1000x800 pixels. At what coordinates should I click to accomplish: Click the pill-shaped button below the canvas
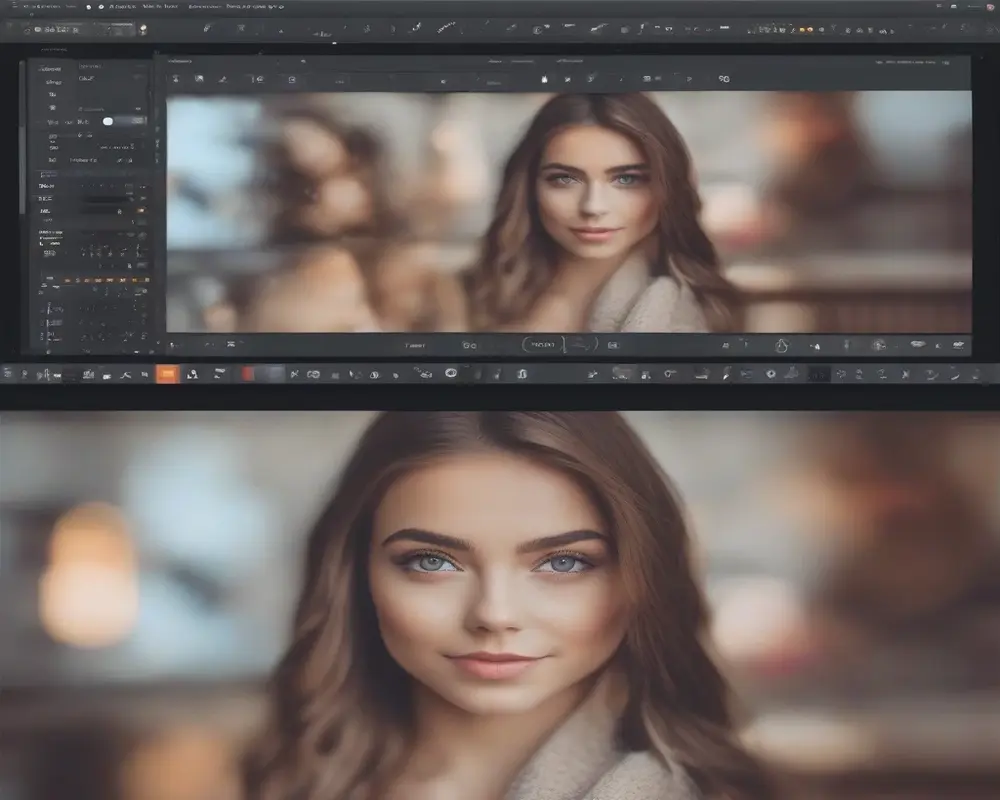click(543, 344)
